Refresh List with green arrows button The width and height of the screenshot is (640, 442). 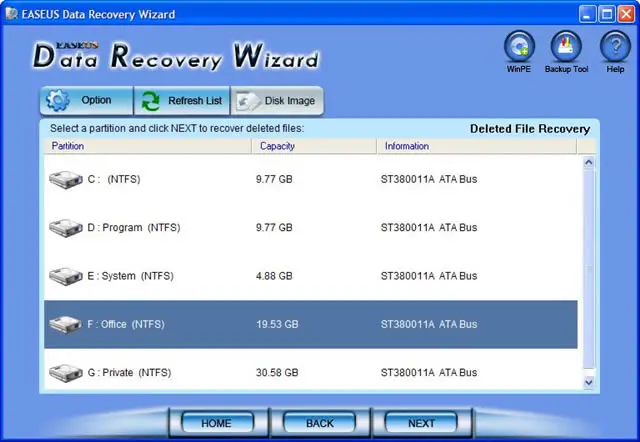point(182,100)
